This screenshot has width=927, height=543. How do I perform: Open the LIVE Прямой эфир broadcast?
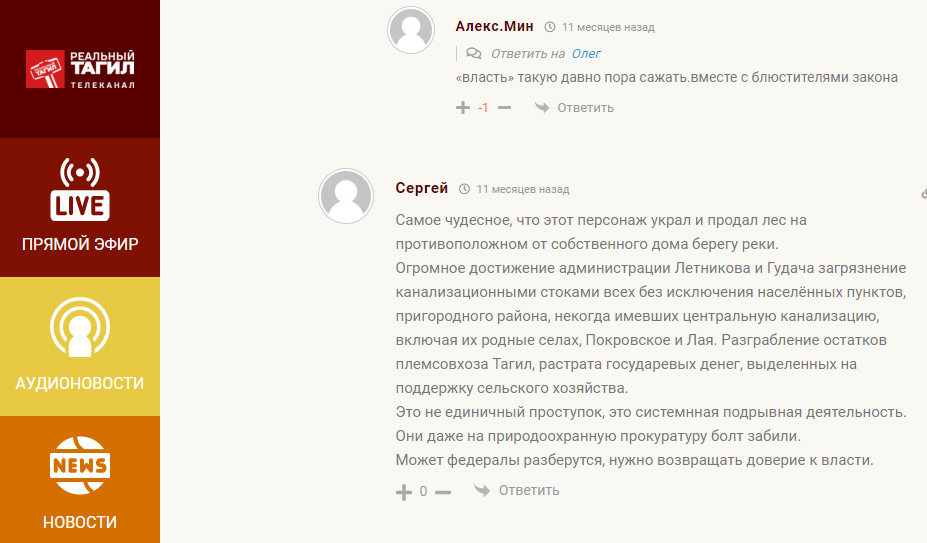click(x=80, y=207)
